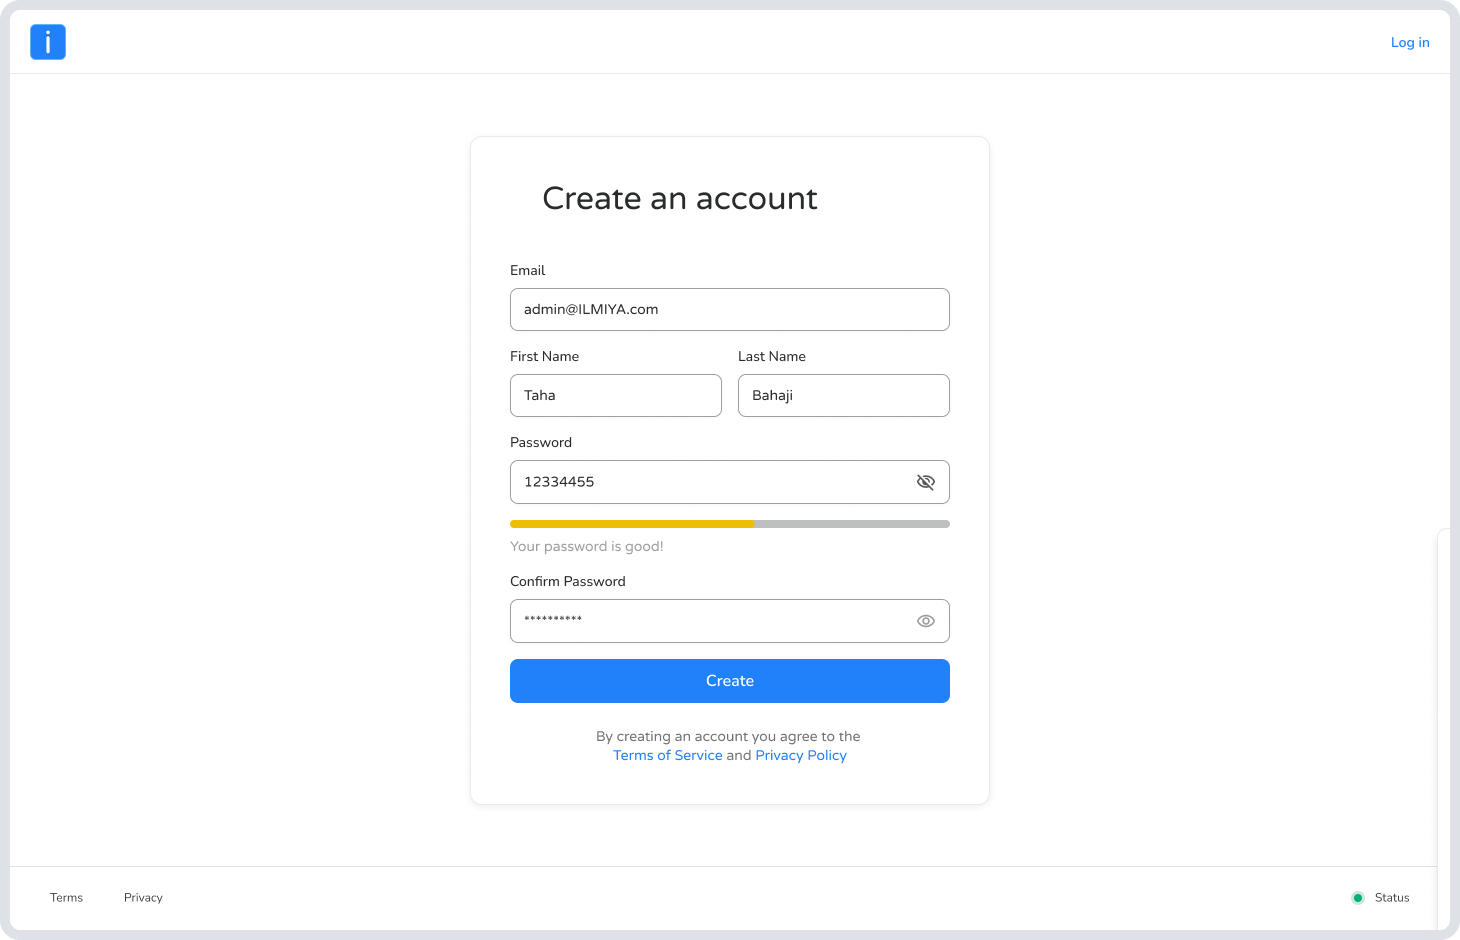The width and height of the screenshot is (1460, 940).
Task: Show the Confirm Password text via the eye icon
Action: (x=926, y=621)
